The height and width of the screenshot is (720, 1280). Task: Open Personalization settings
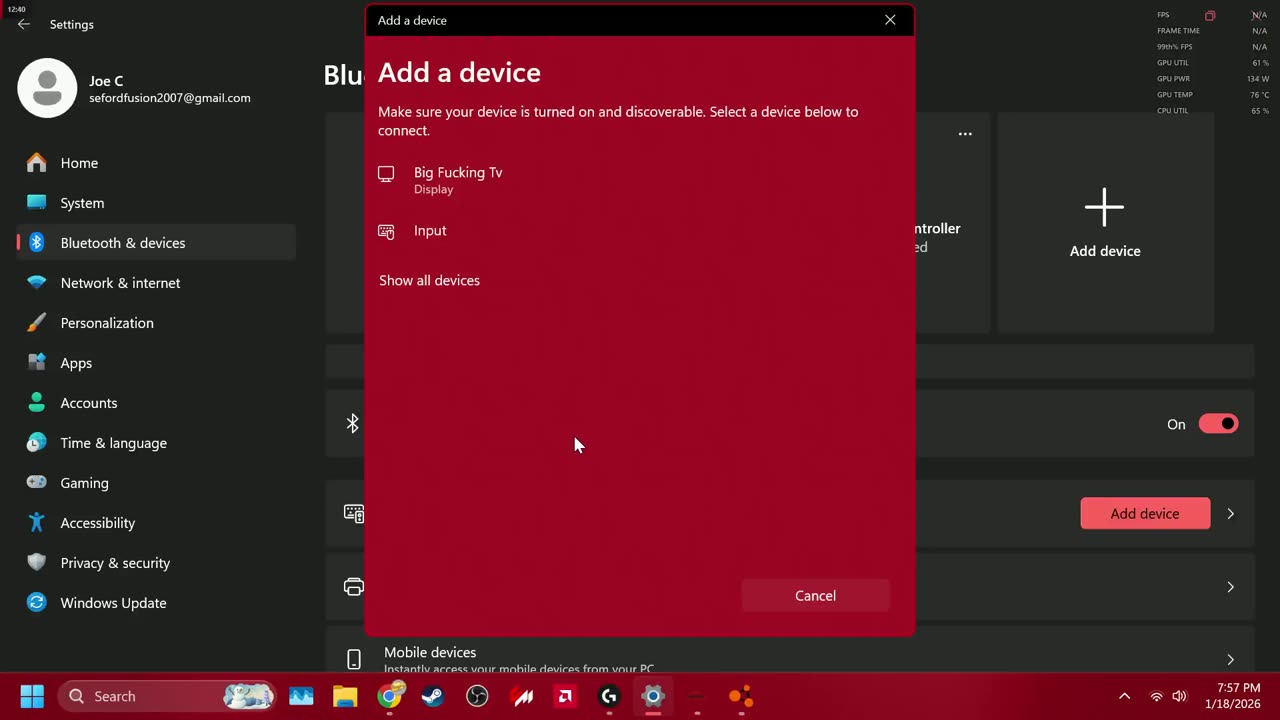[156, 323]
